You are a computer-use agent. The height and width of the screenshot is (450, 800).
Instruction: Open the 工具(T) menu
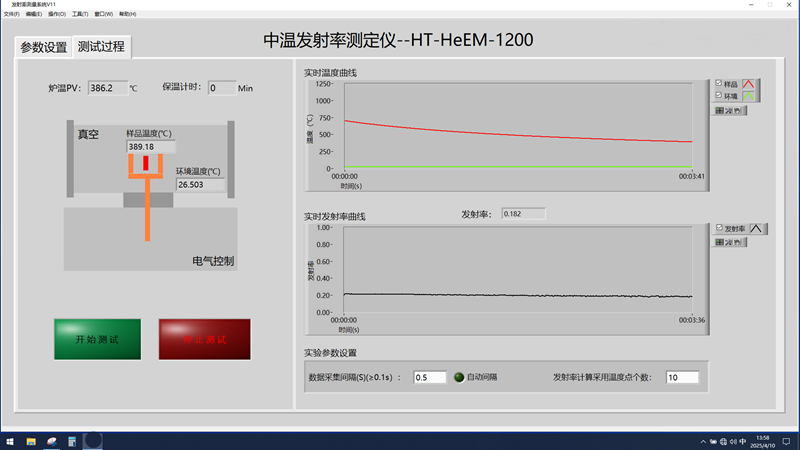(x=80, y=14)
